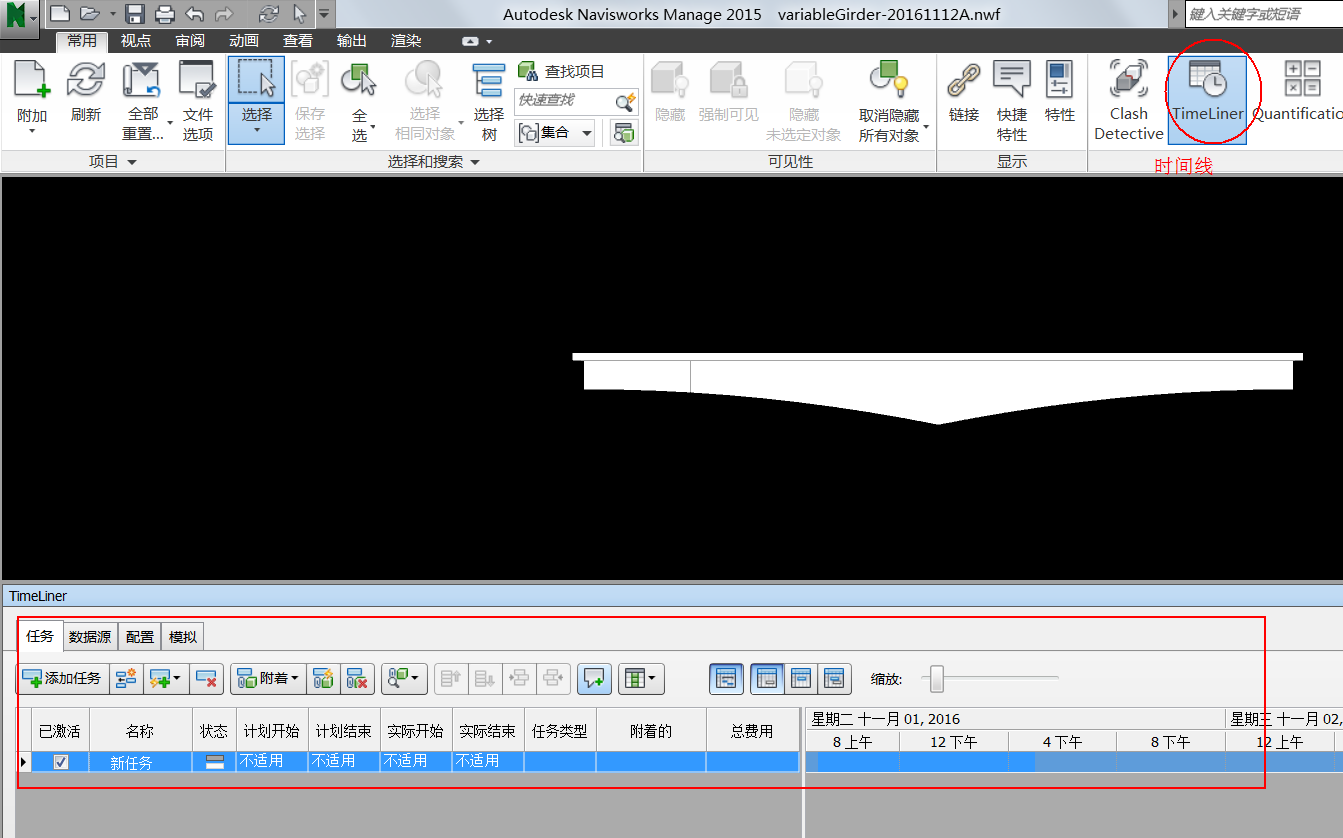
Task: Click the add comment speech bubble icon
Action: pyautogui.click(x=594, y=678)
